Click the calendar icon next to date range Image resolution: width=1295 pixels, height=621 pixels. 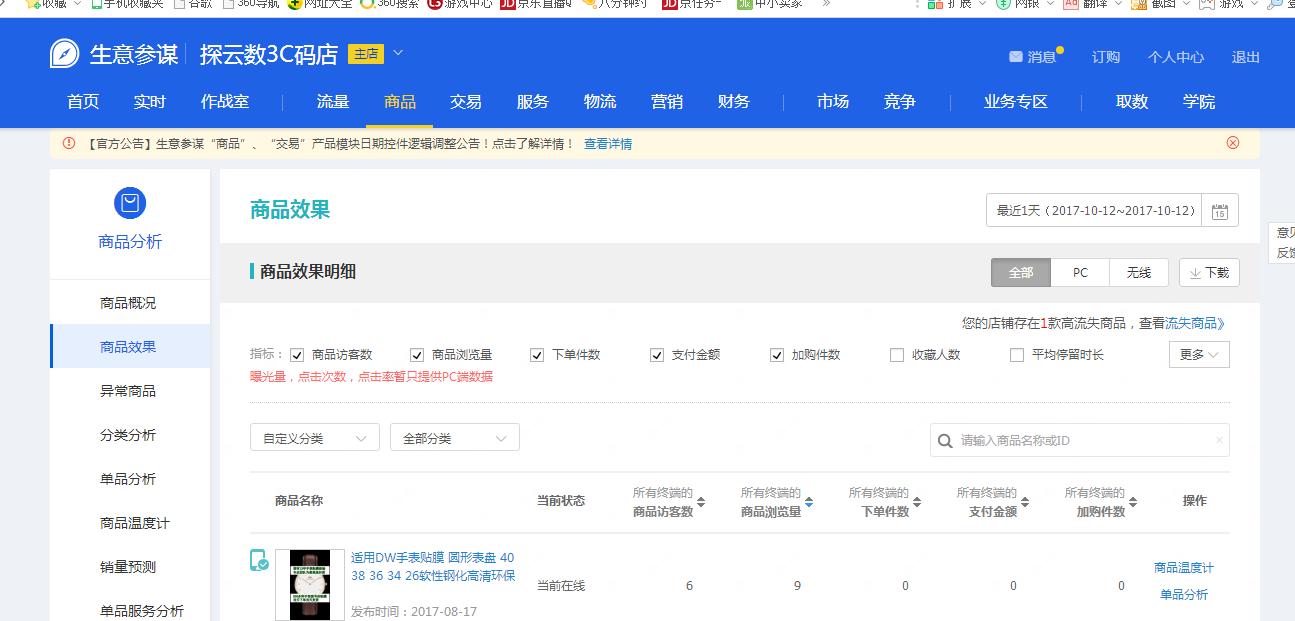point(1221,210)
